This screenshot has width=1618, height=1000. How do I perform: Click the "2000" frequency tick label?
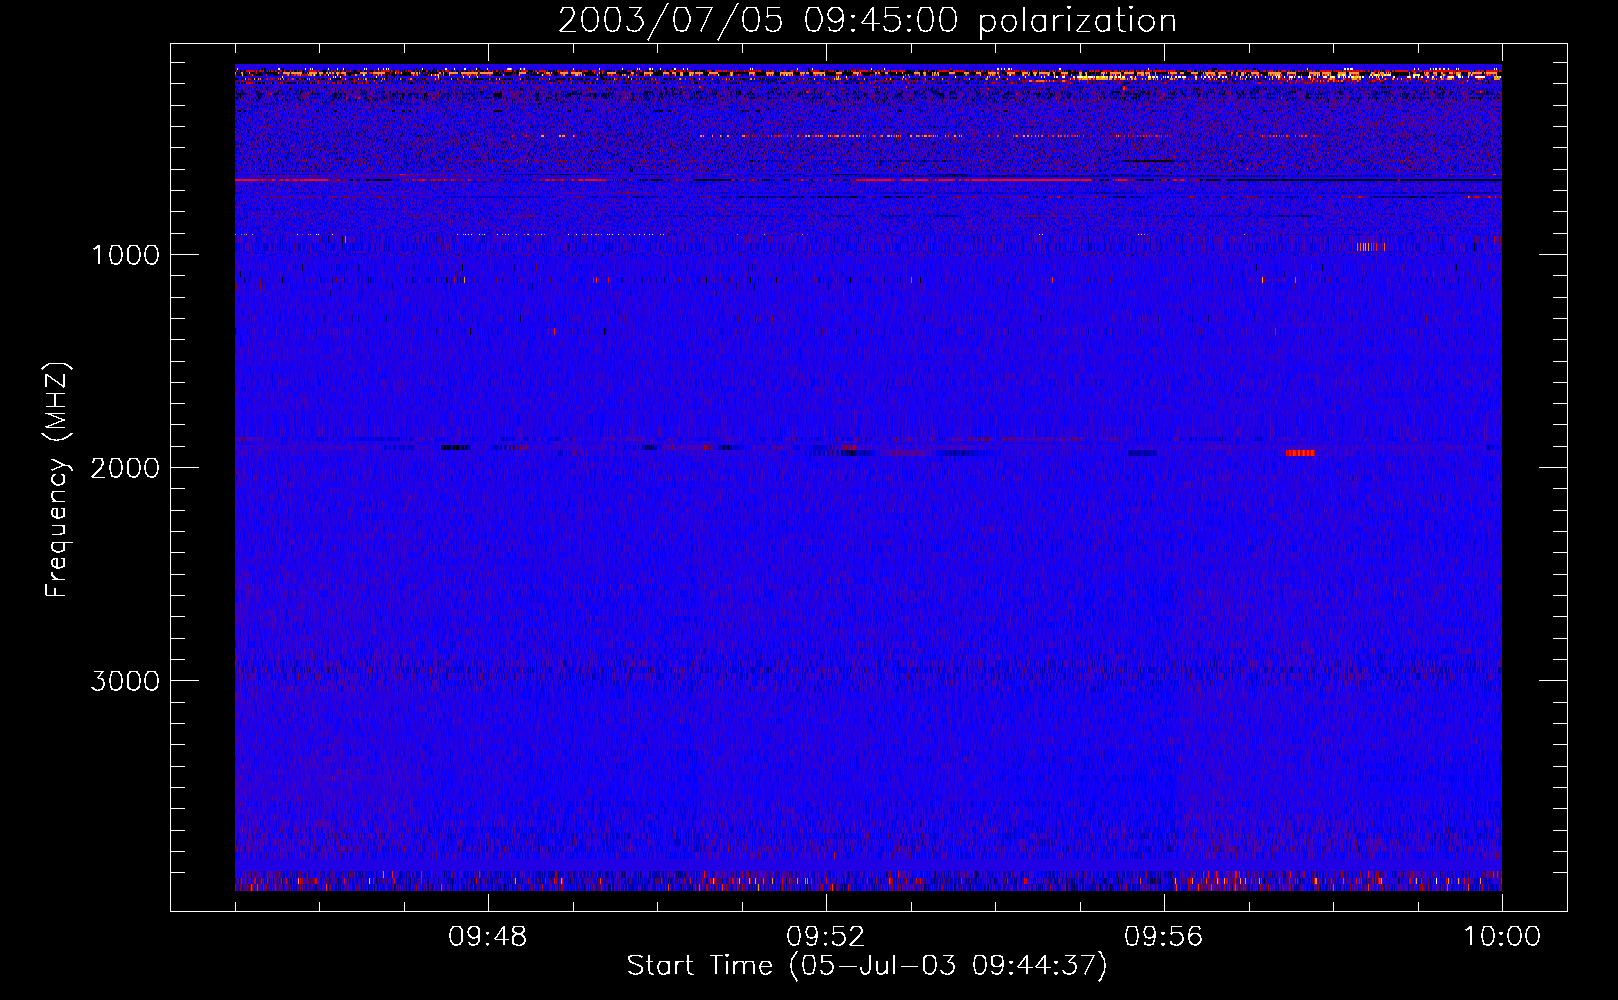(x=125, y=468)
